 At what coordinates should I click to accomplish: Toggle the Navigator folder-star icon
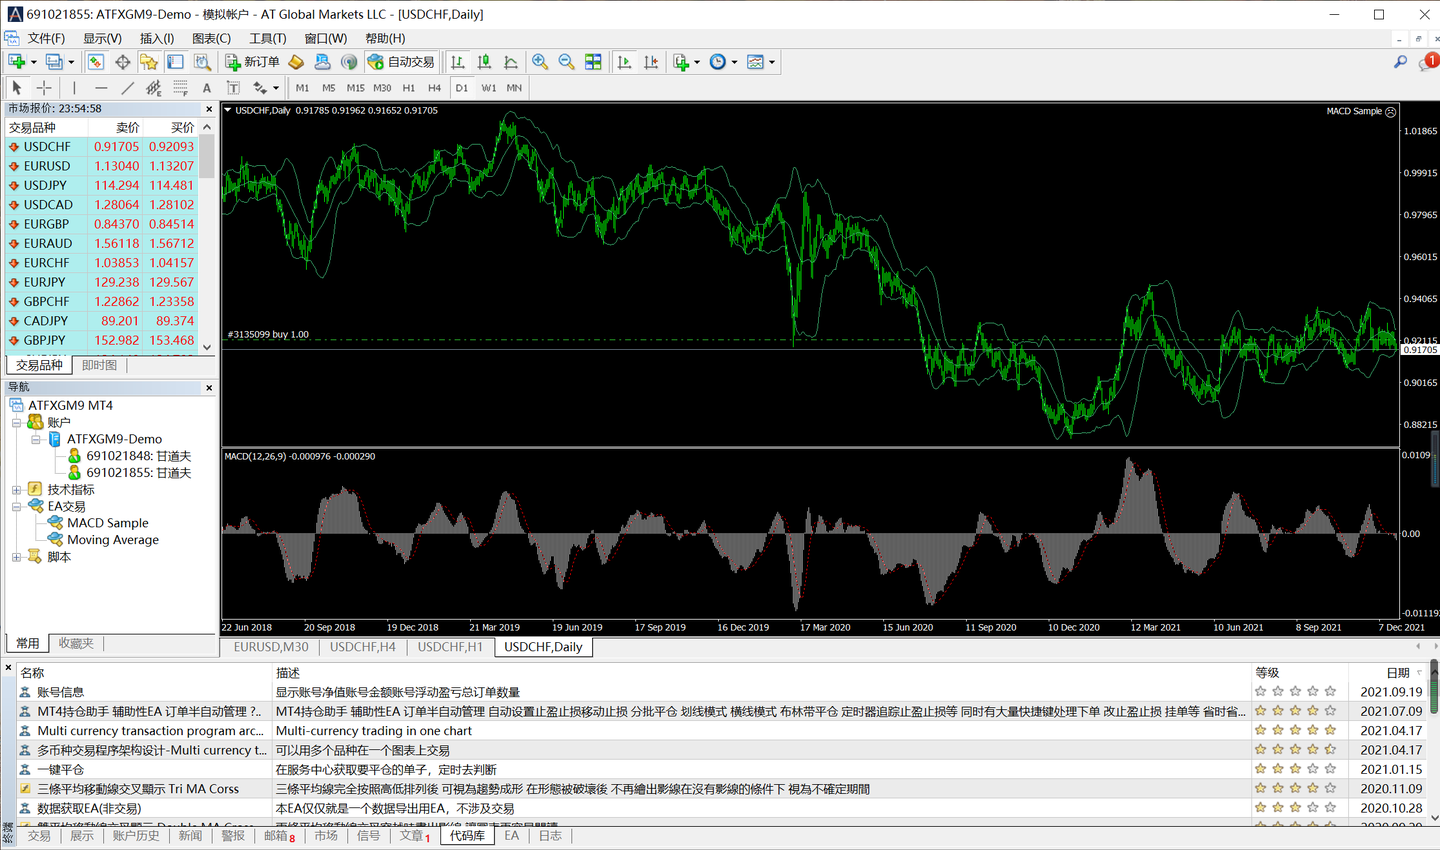click(x=149, y=62)
